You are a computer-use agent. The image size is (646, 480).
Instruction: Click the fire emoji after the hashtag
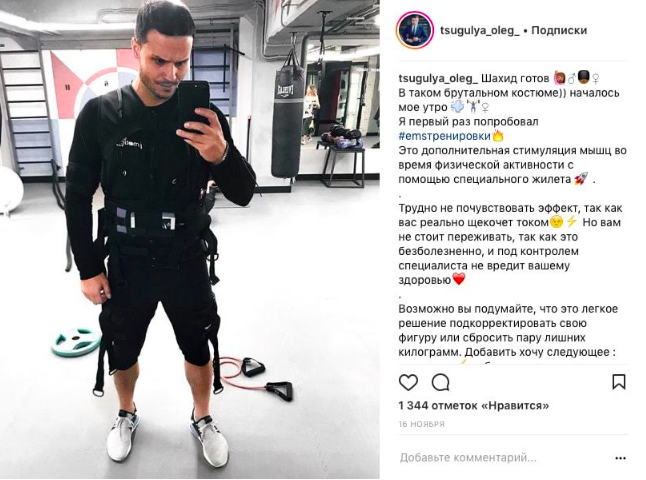point(498,136)
